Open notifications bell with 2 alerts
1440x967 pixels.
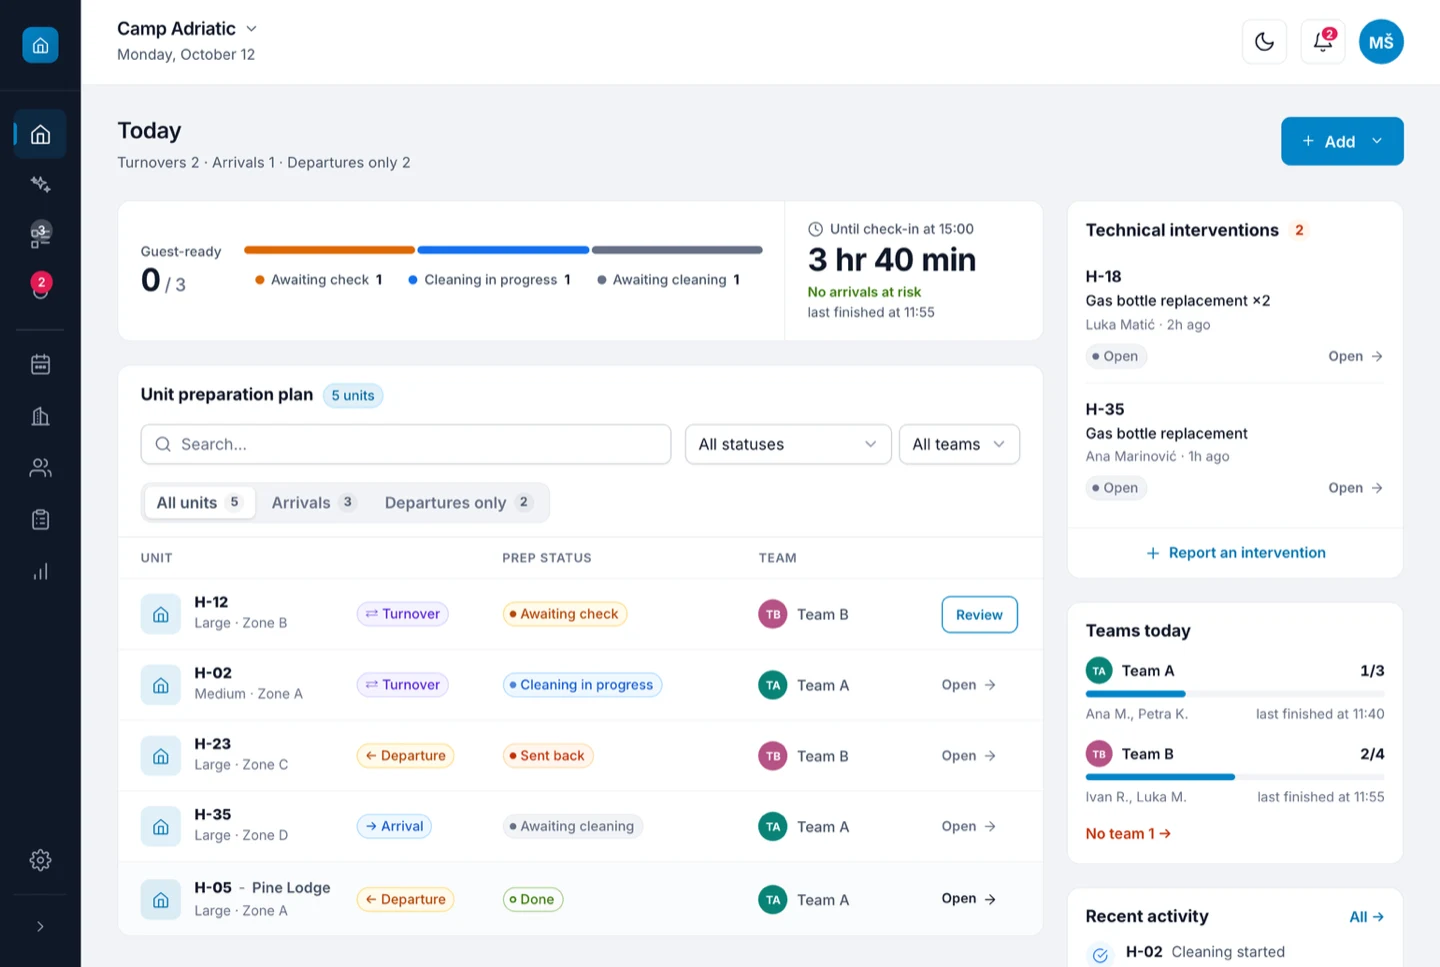tap(1323, 42)
